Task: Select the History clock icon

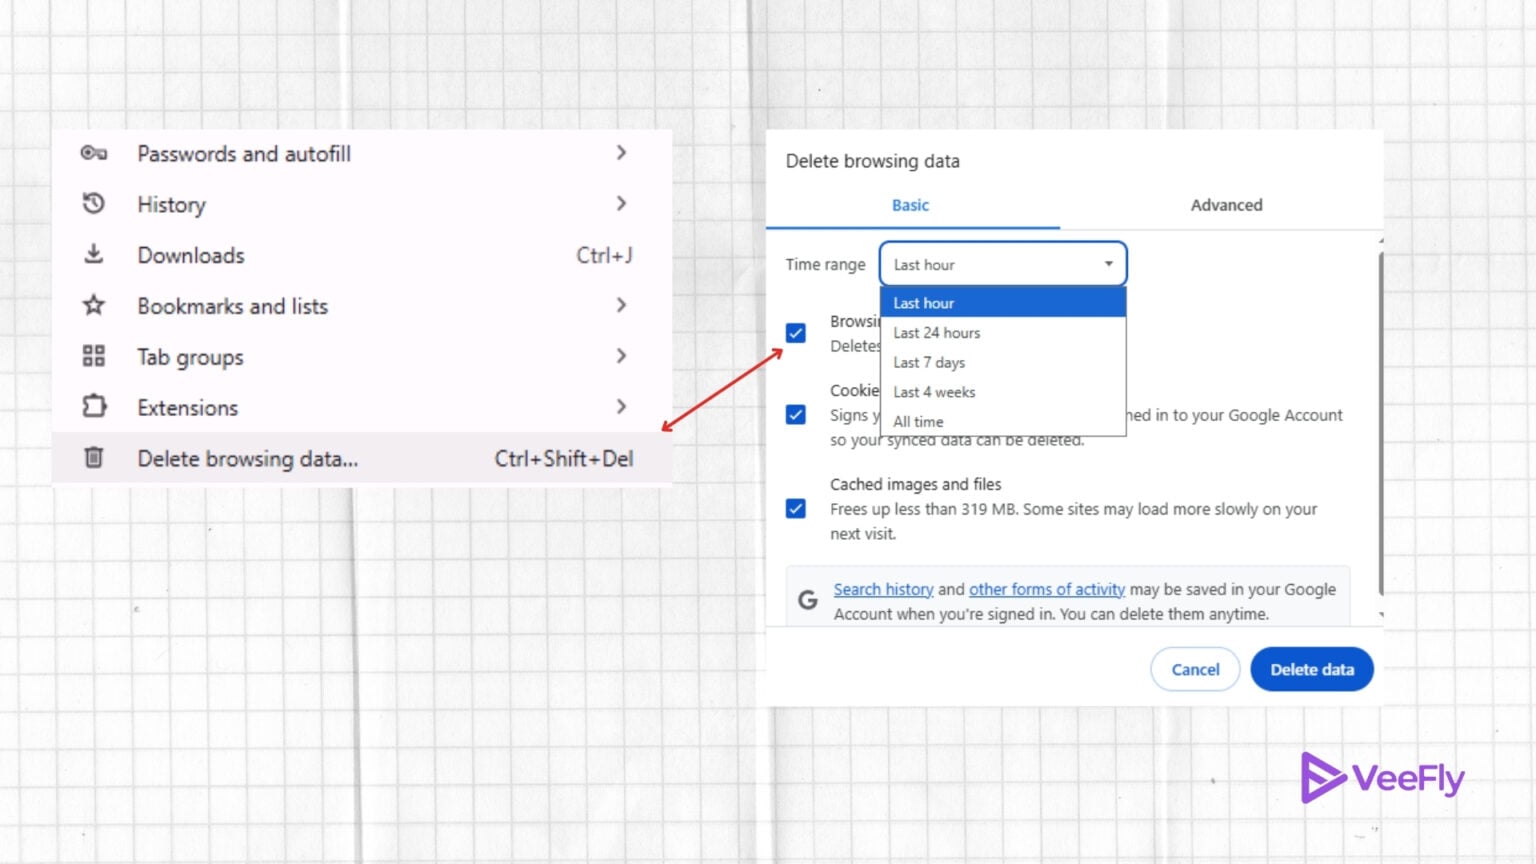Action: click(x=94, y=204)
